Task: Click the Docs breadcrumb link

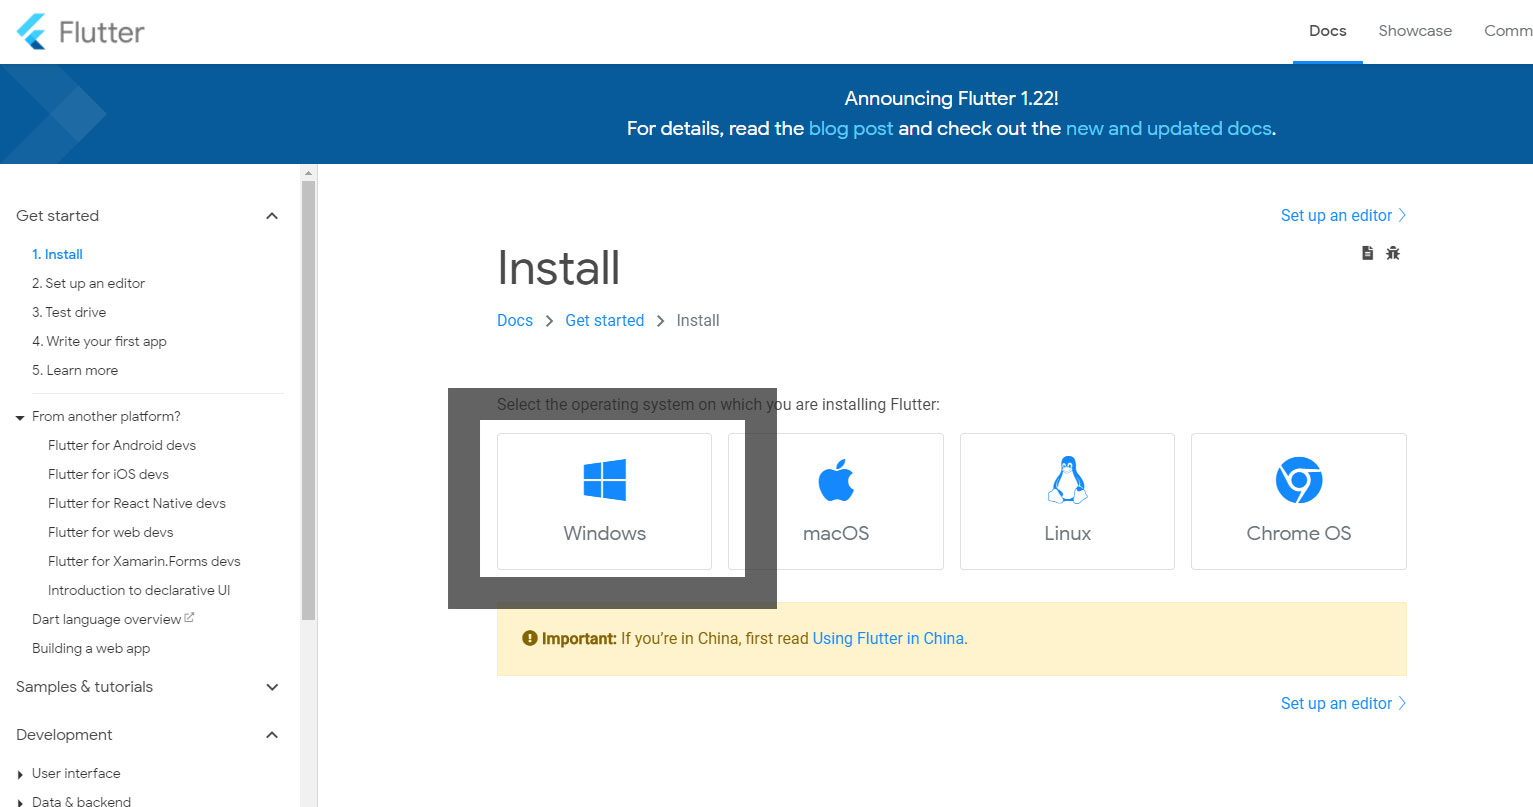Action: click(x=515, y=320)
